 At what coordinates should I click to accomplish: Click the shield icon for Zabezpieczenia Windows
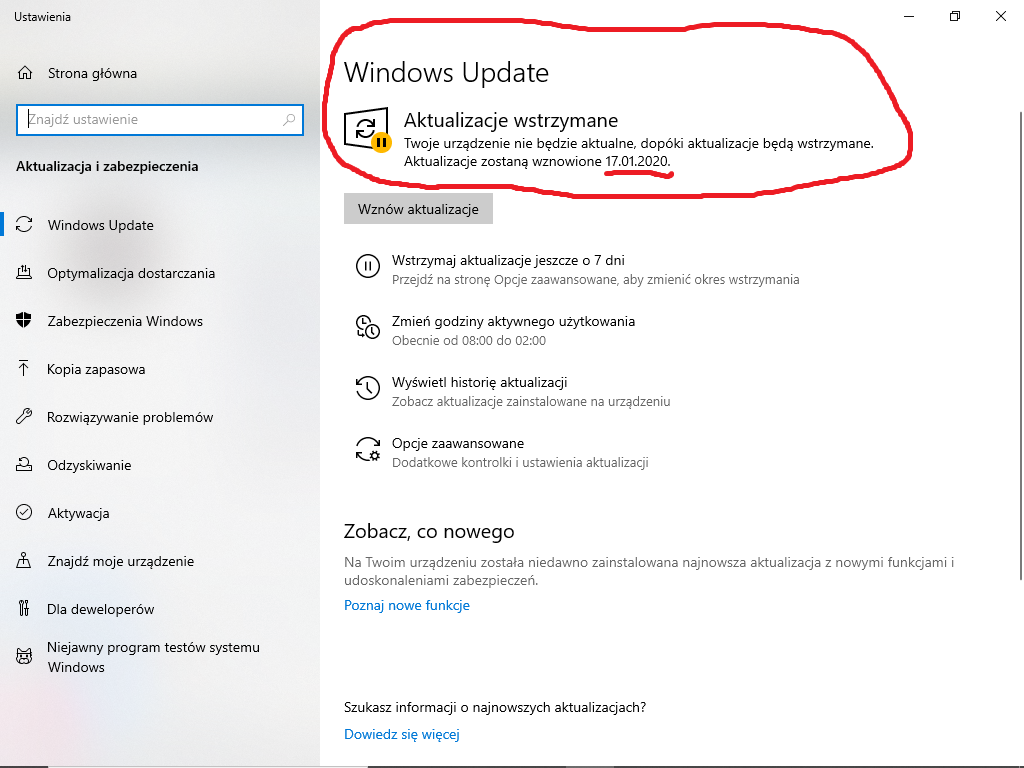tap(24, 321)
